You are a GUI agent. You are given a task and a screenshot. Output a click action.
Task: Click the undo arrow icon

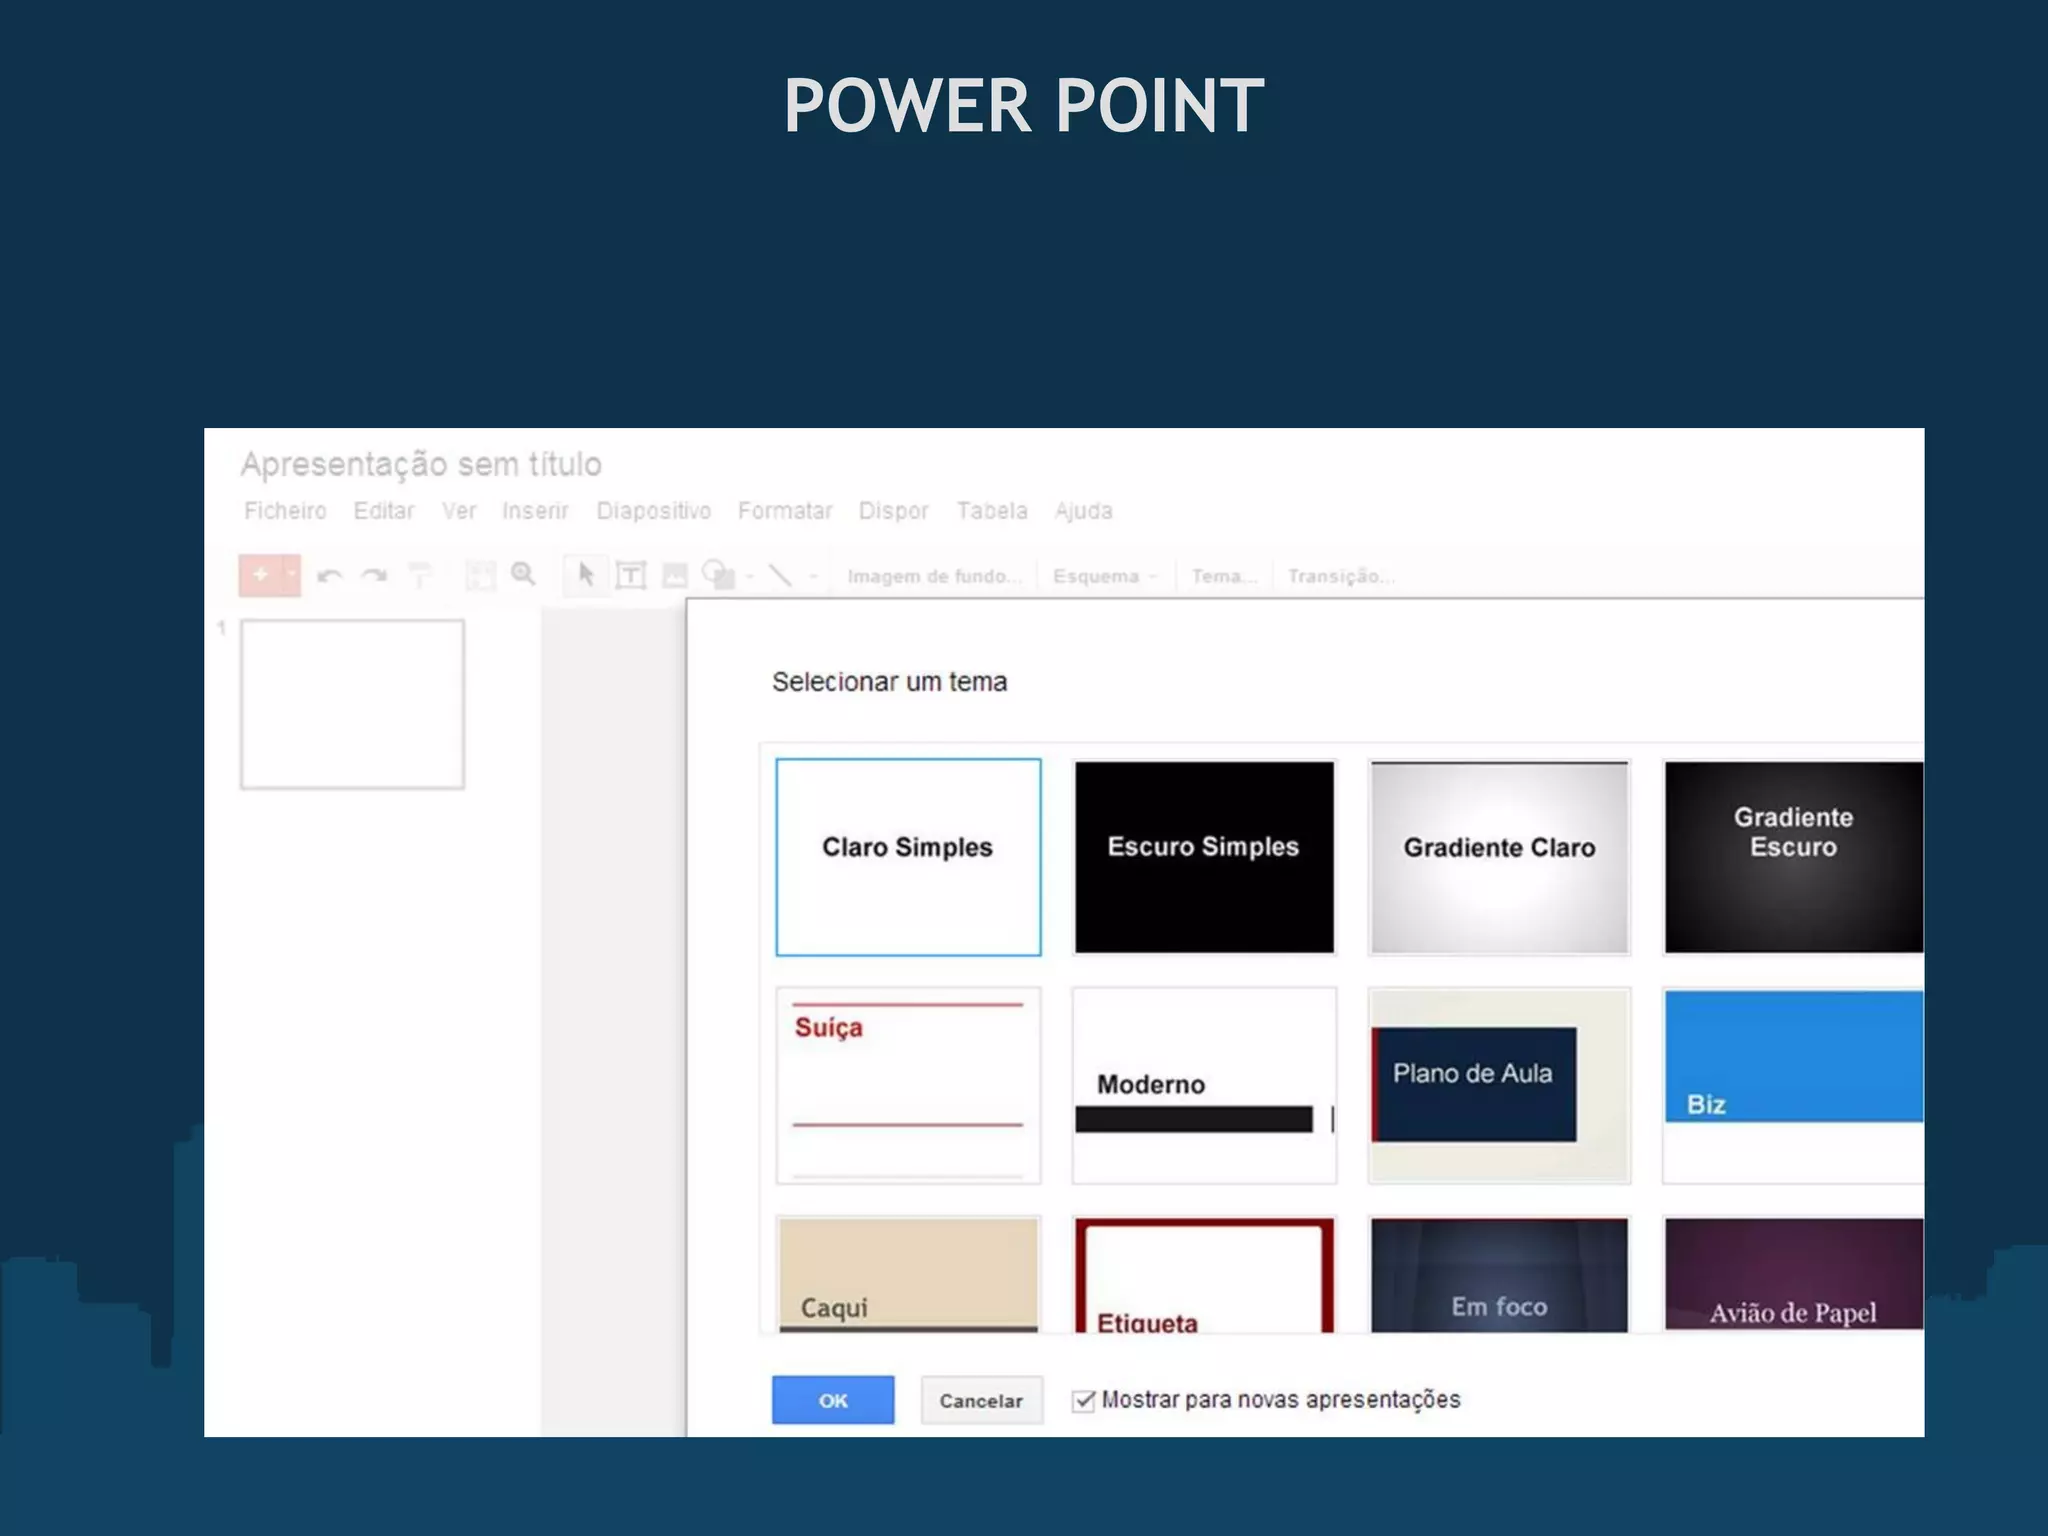pos(330,576)
